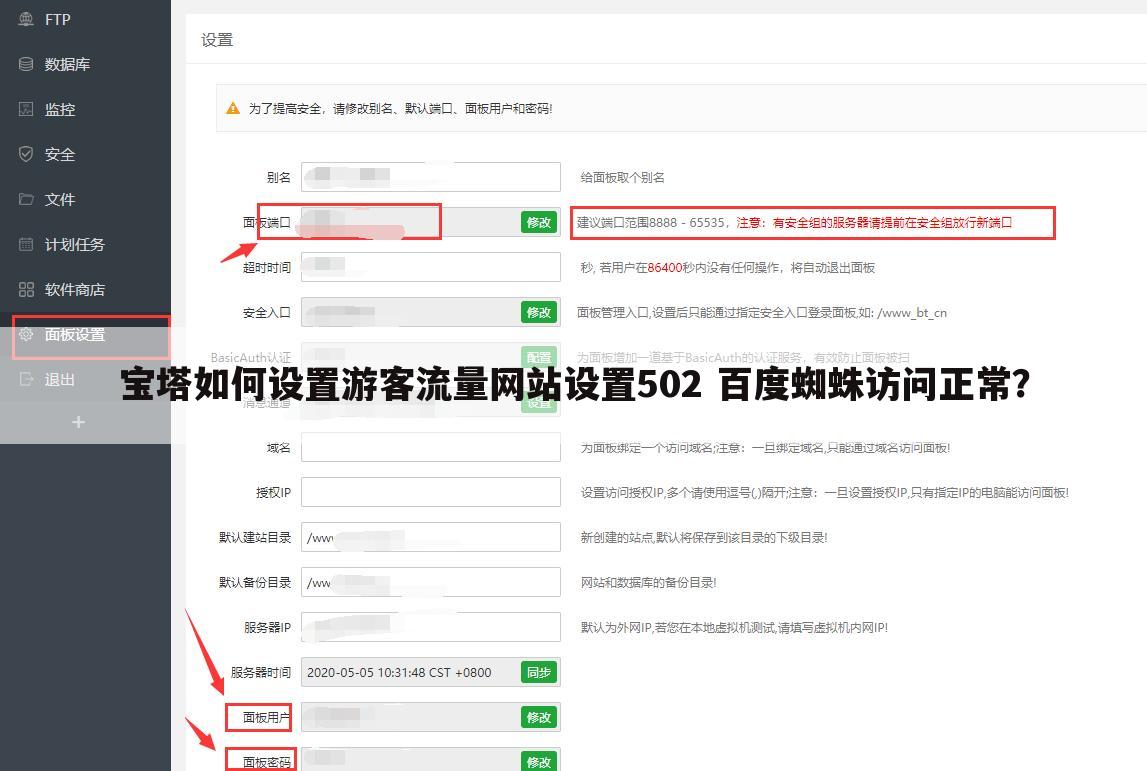Click the 为了提高安全 warning message

point(400,108)
